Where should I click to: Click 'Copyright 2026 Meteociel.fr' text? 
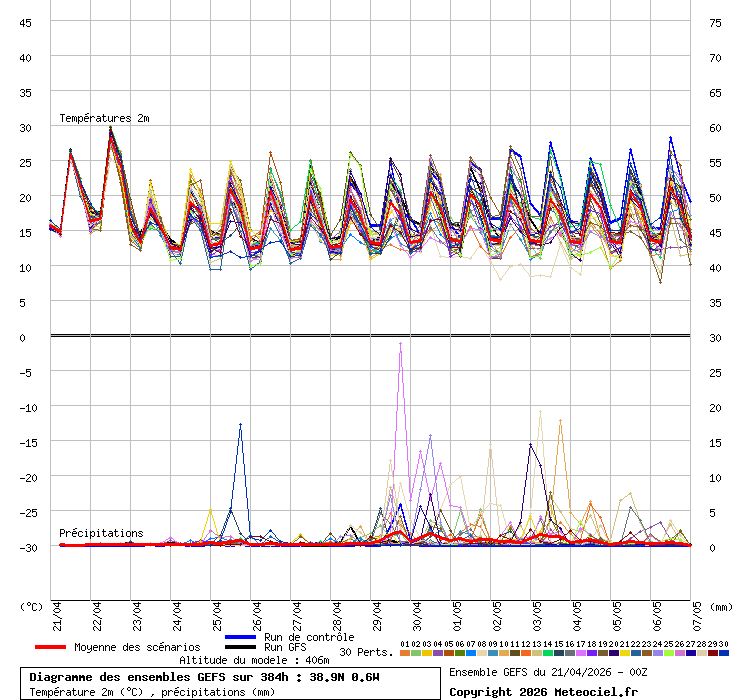click(x=543, y=691)
